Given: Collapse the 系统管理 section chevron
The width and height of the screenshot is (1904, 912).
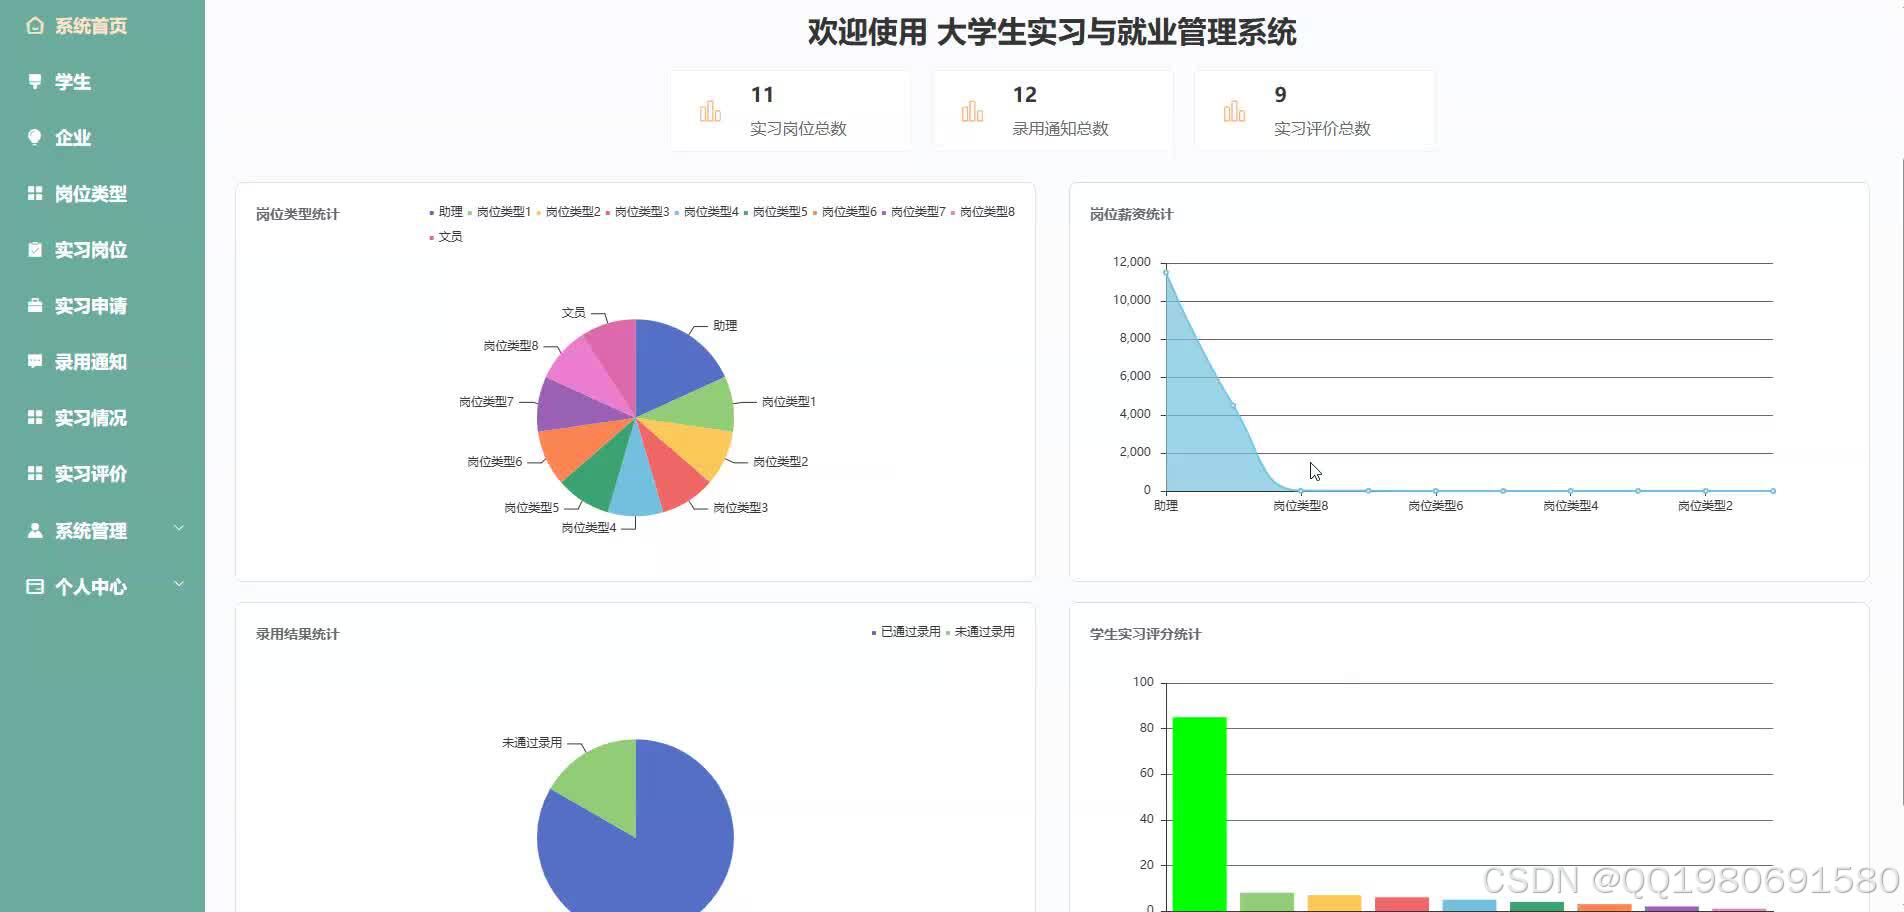Looking at the screenshot, I should 178,529.
